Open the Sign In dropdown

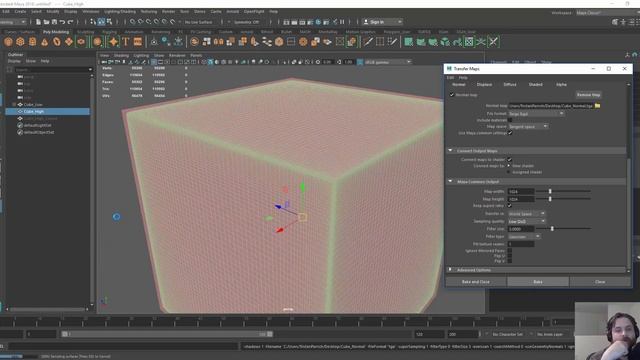click(x=382, y=22)
